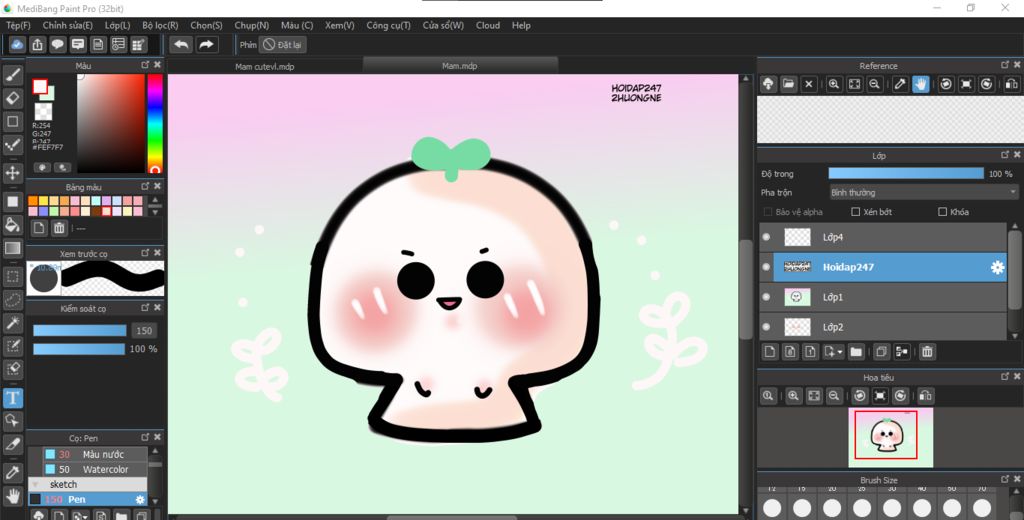Image resolution: width=1024 pixels, height=520 pixels.
Task: Choose the Bucket fill tool
Action: 12,225
